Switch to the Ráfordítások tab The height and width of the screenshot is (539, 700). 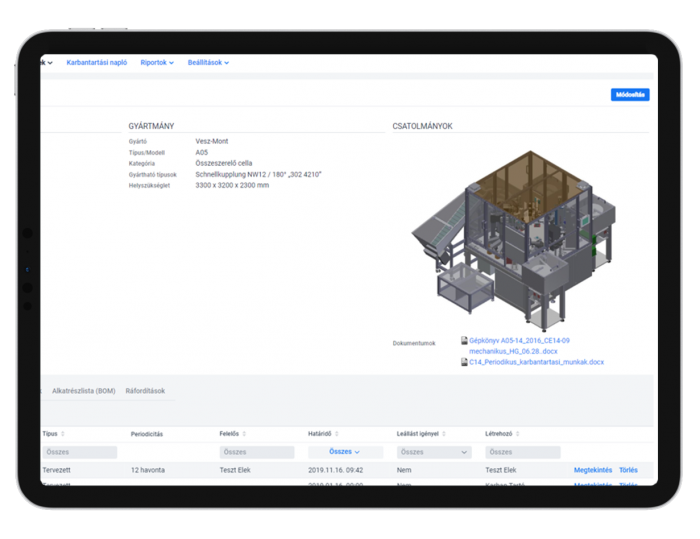pyautogui.click(x=146, y=391)
